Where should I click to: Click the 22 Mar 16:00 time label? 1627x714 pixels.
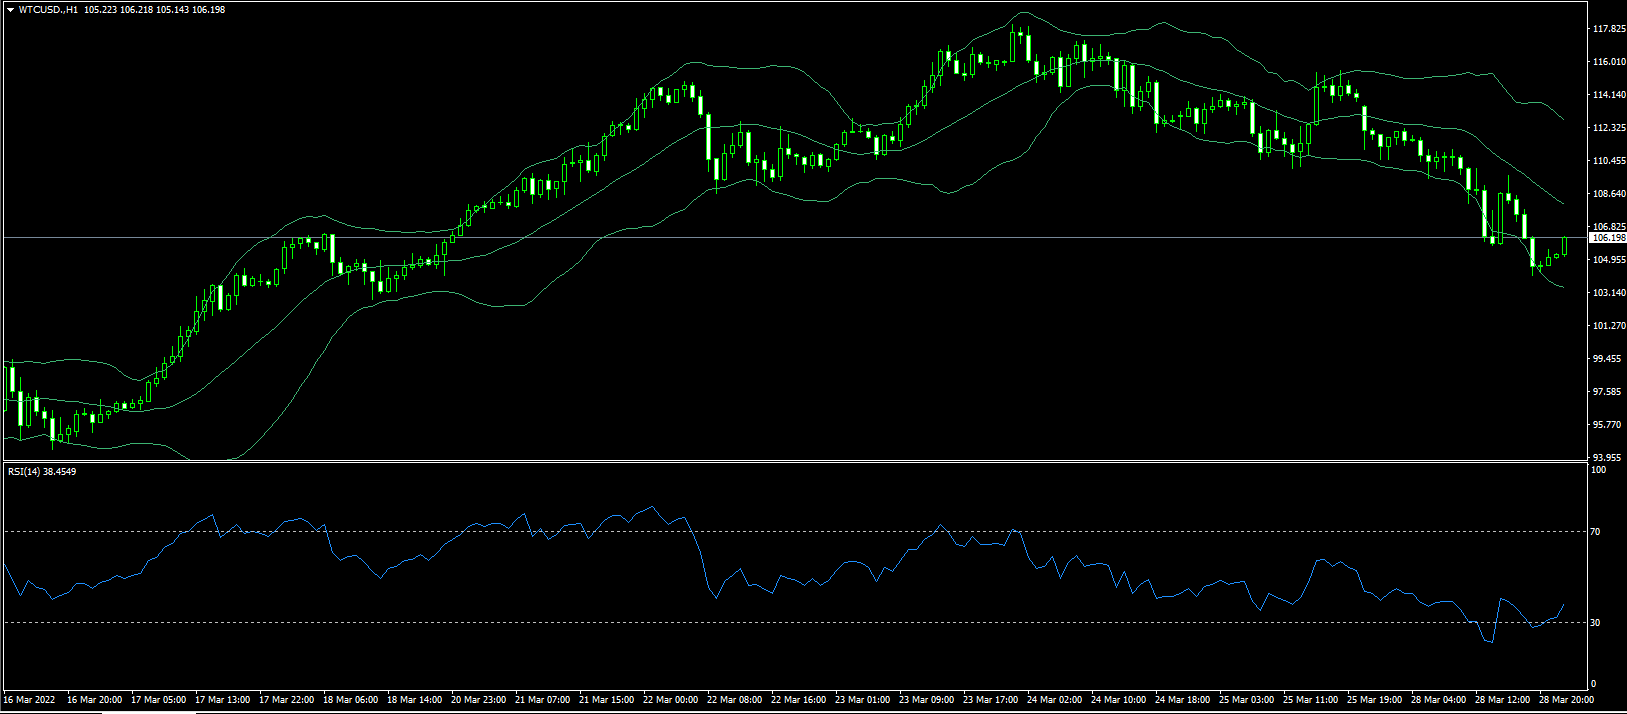click(798, 700)
